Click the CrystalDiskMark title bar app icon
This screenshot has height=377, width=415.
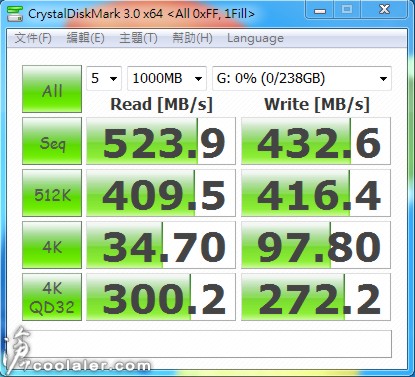pyautogui.click(x=15, y=13)
